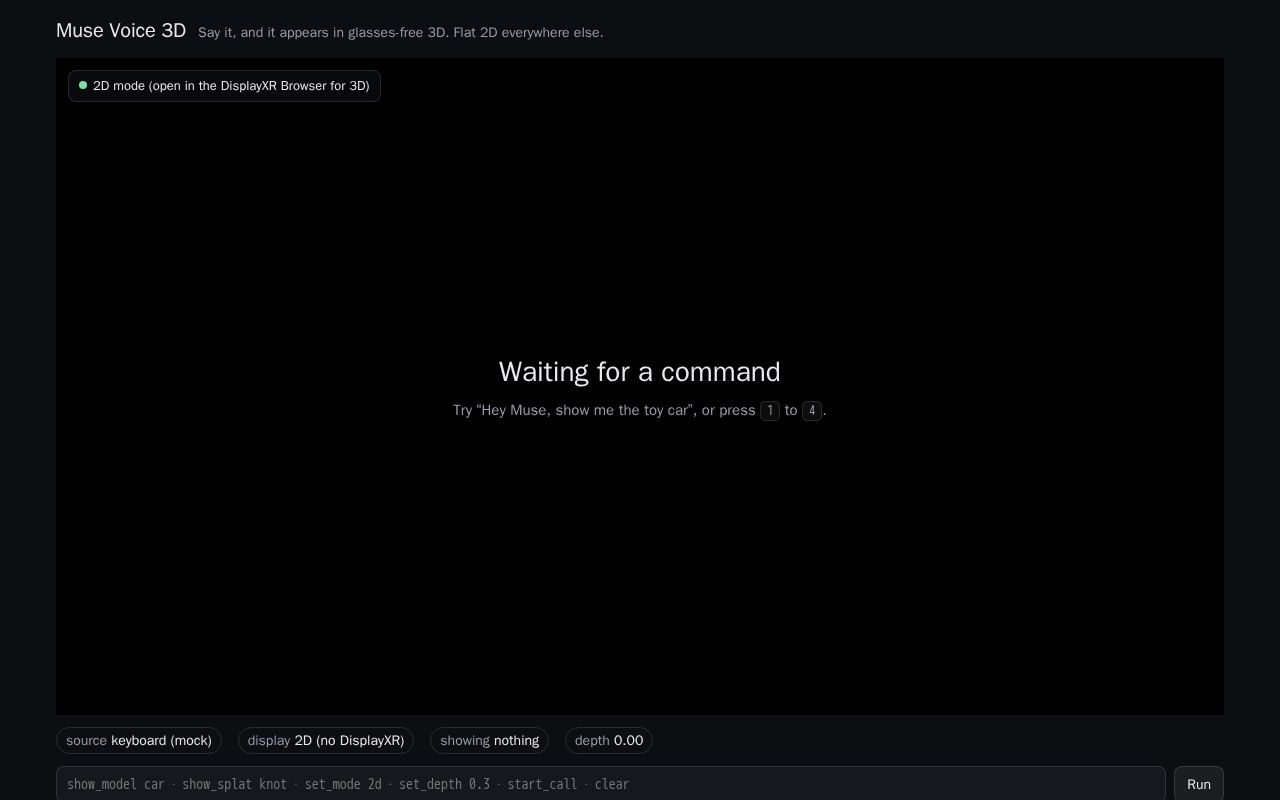Click the 'Muse Voice 3D' title

coord(121,31)
